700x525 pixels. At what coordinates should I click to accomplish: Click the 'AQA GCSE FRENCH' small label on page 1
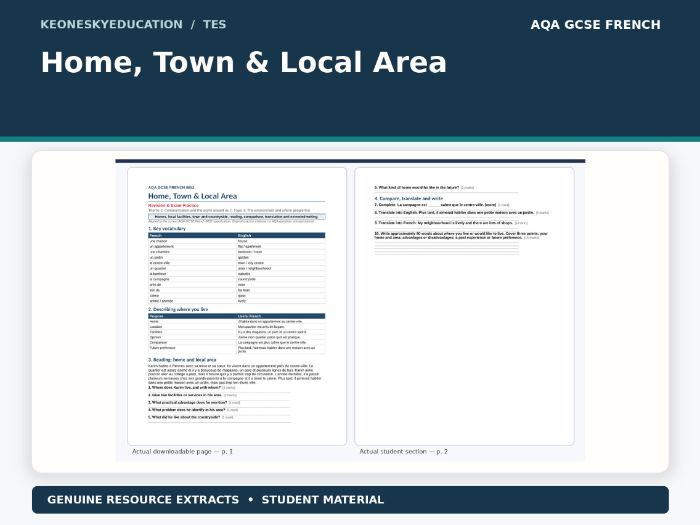[171, 188]
